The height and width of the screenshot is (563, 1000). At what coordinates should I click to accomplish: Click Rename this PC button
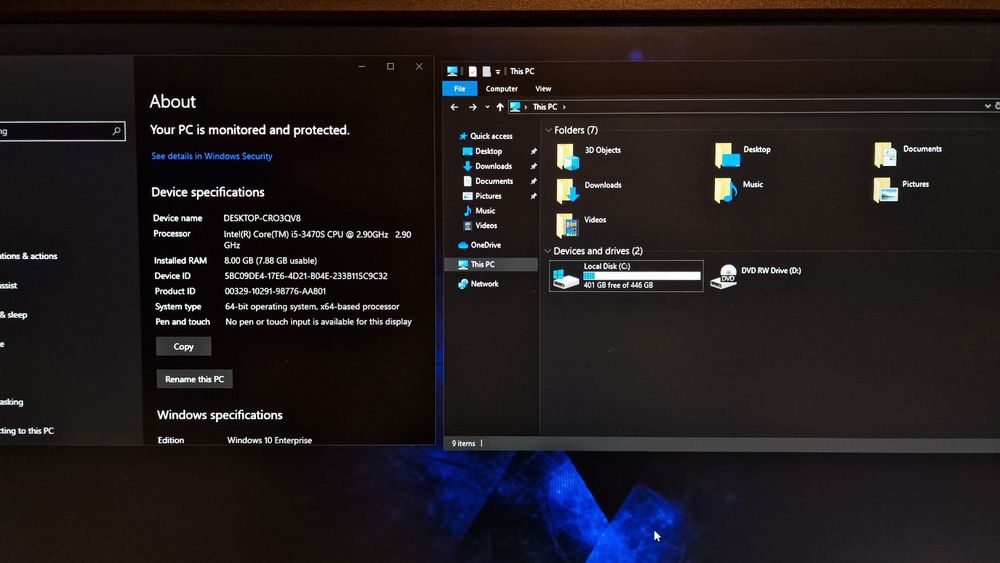coord(195,379)
